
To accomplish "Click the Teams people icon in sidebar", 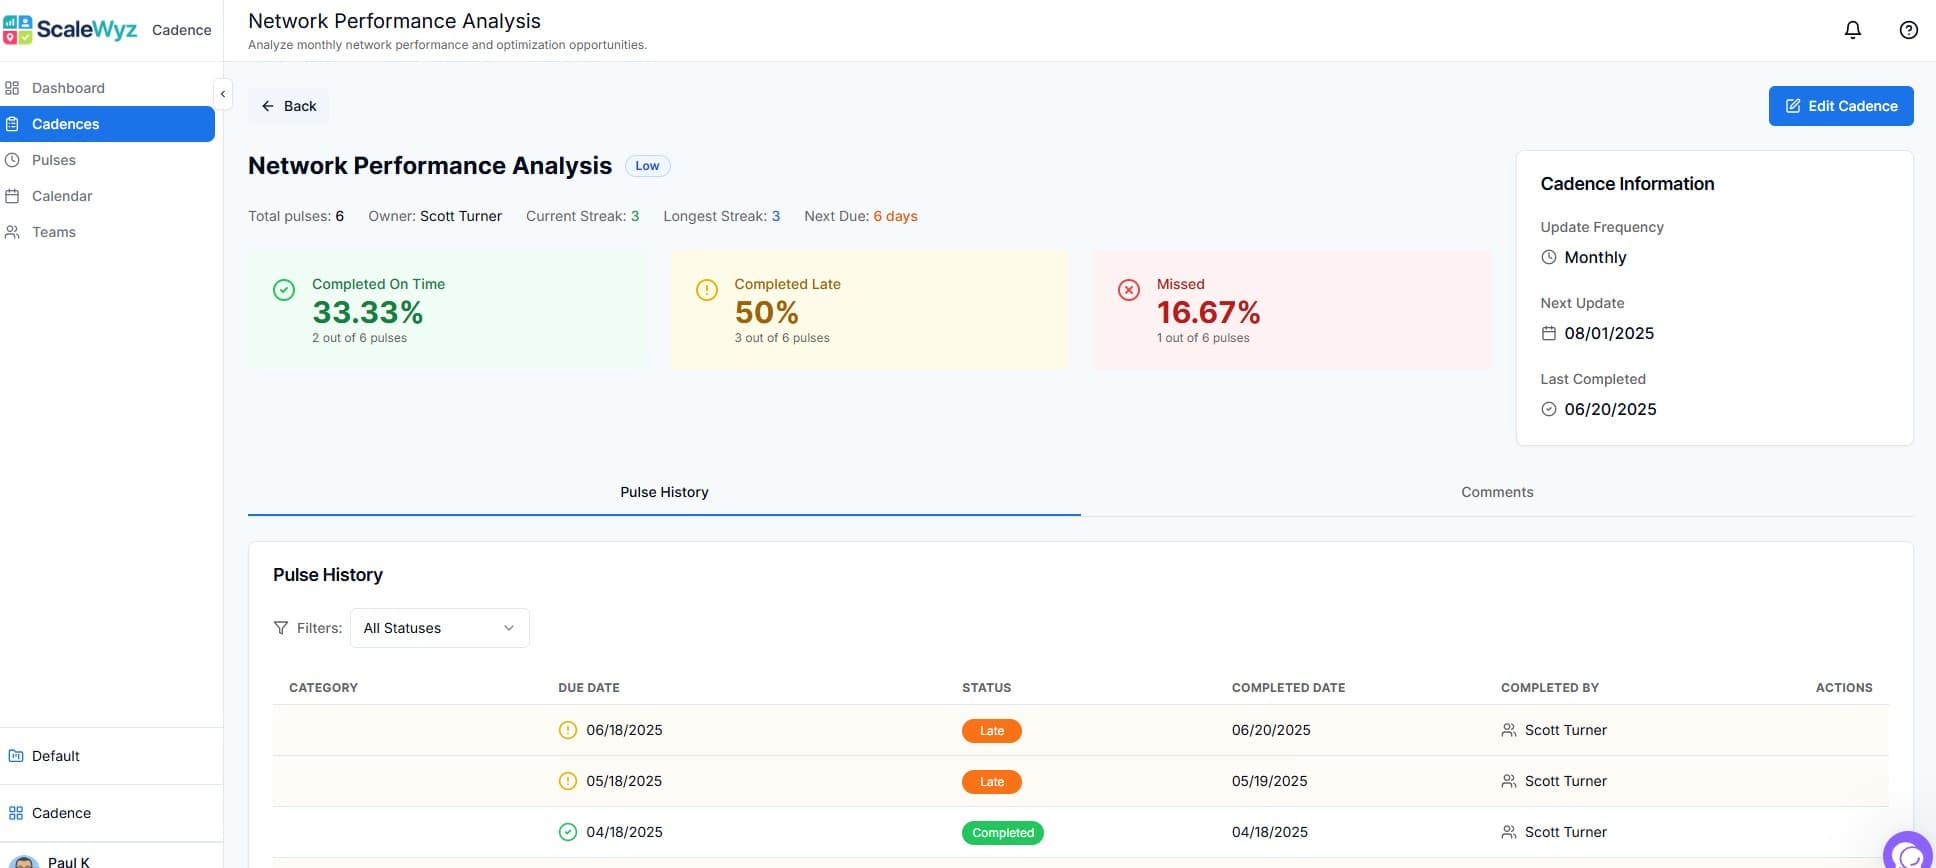I will (x=13, y=232).
